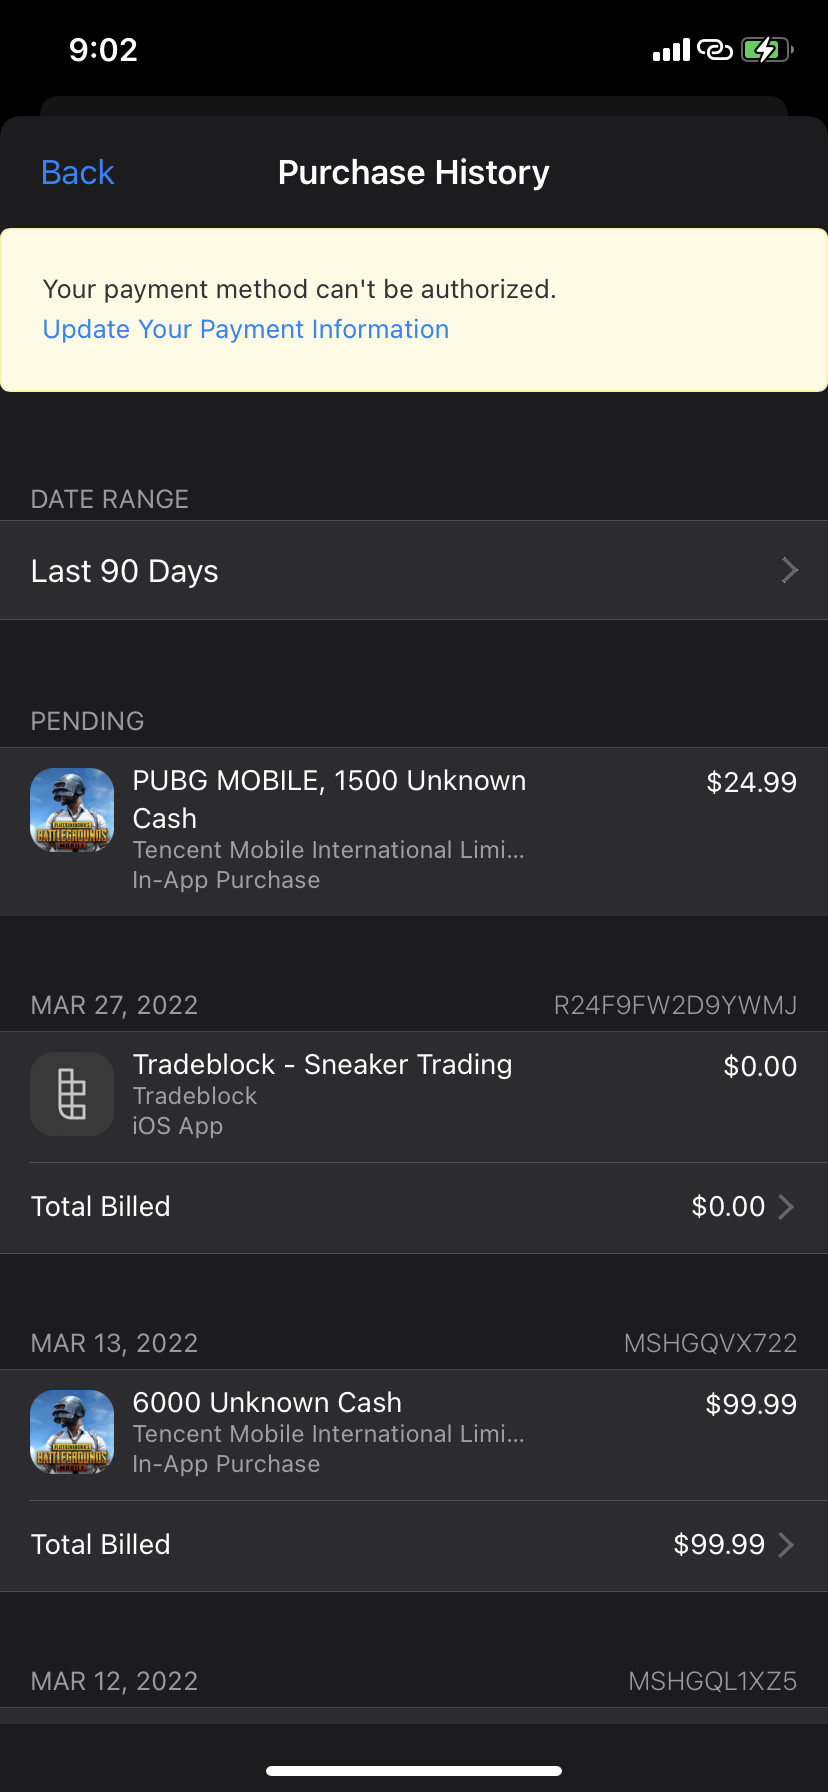This screenshot has width=828, height=1792.
Task: Select Tradeblock - Sneaker Trading purchase
Action: [414, 1097]
